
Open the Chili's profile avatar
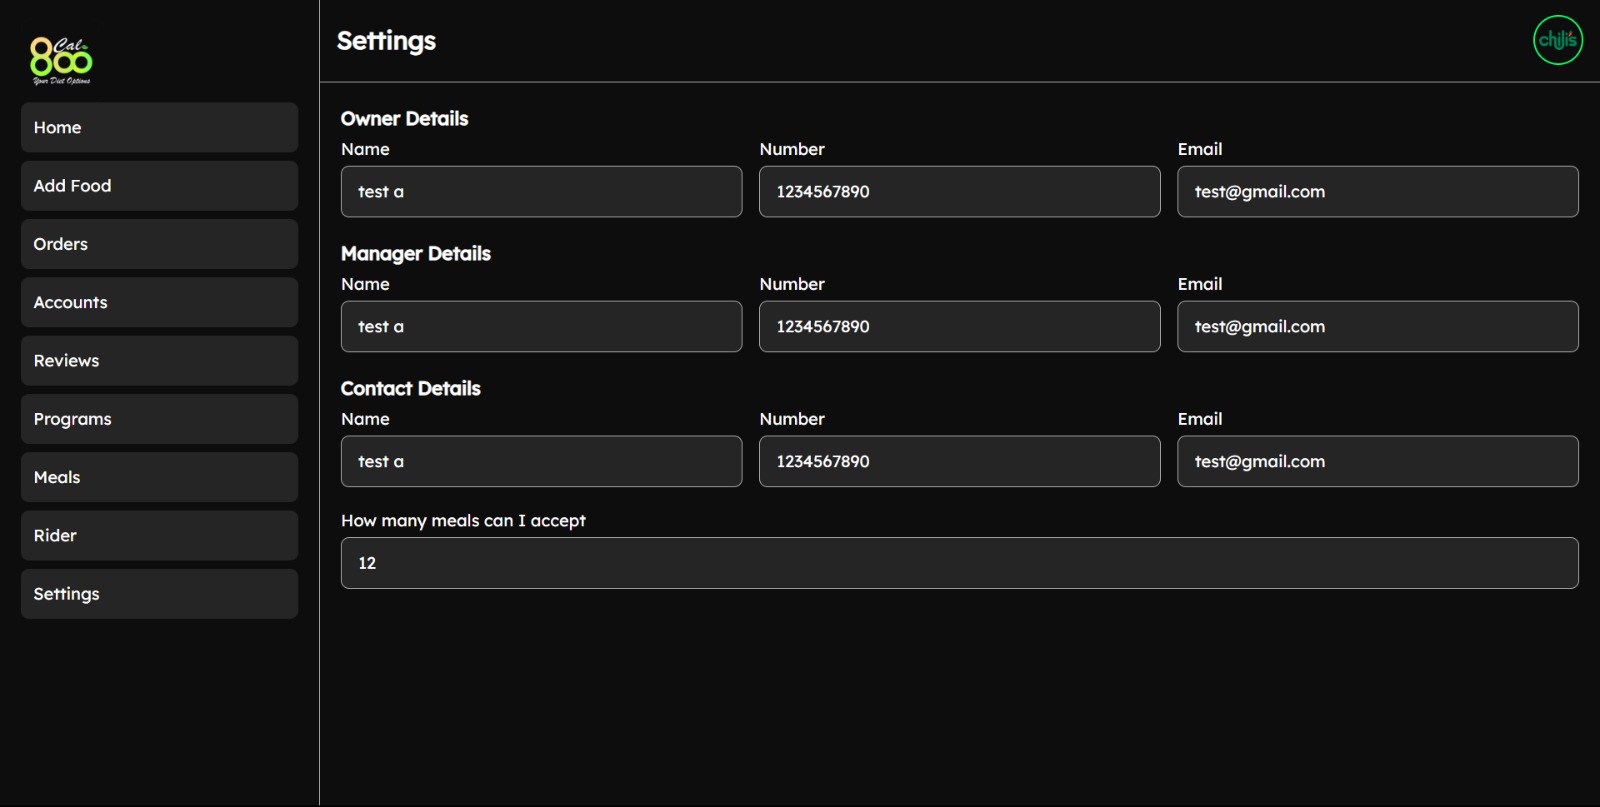point(1558,40)
